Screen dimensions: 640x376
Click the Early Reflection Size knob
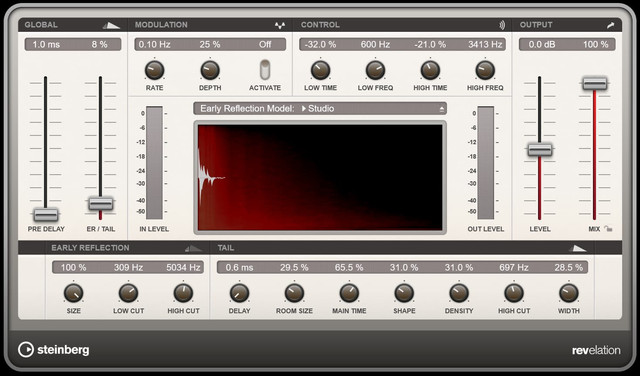(x=73, y=293)
